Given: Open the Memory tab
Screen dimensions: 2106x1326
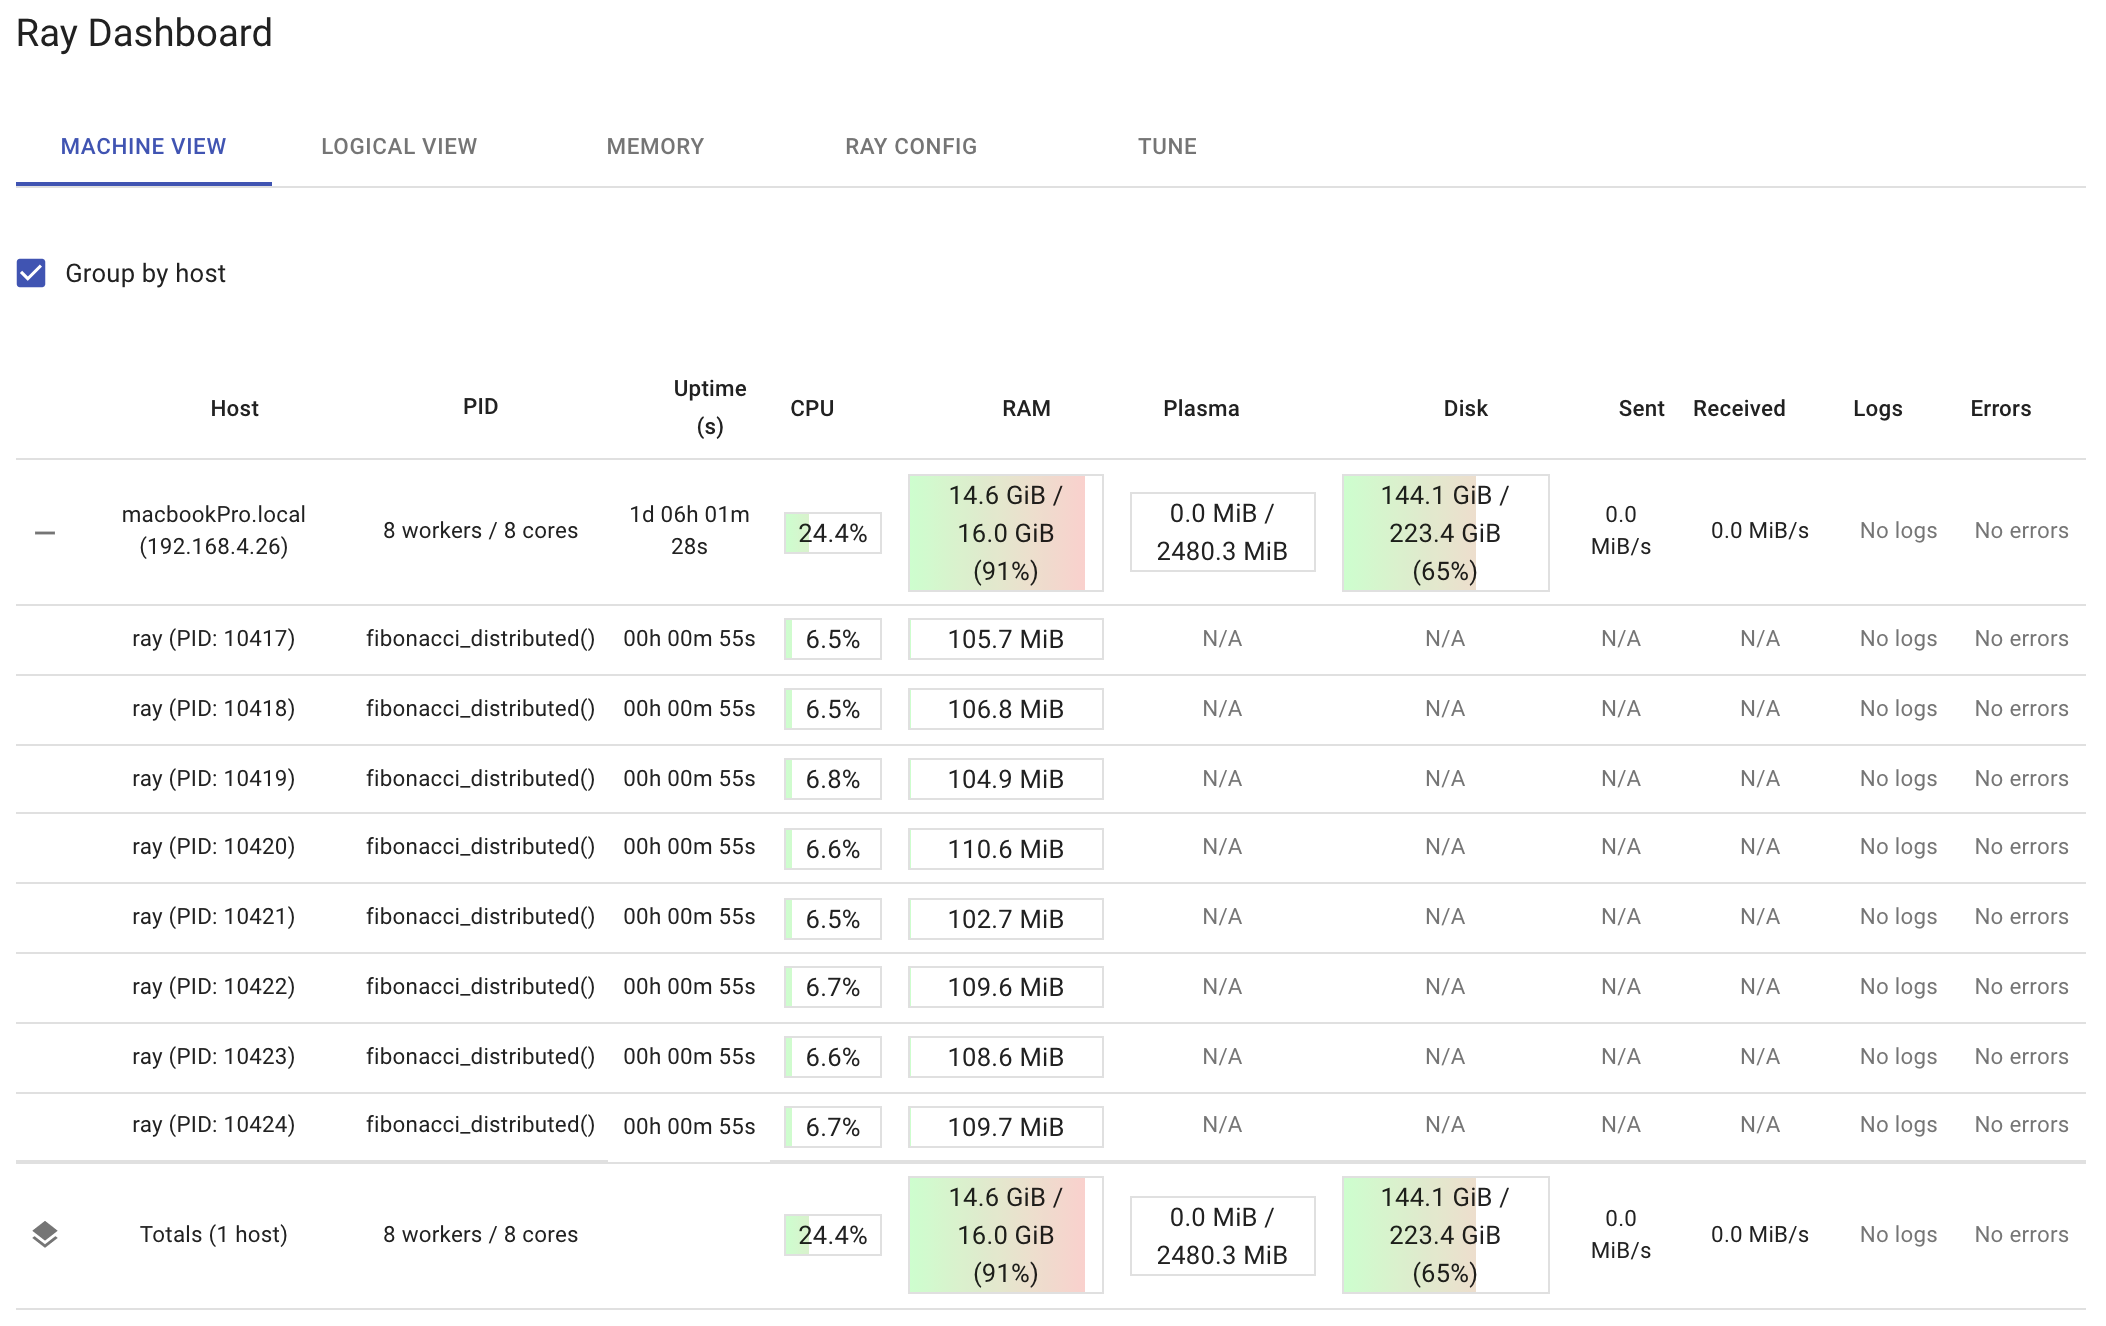Looking at the screenshot, I should coord(655,146).
